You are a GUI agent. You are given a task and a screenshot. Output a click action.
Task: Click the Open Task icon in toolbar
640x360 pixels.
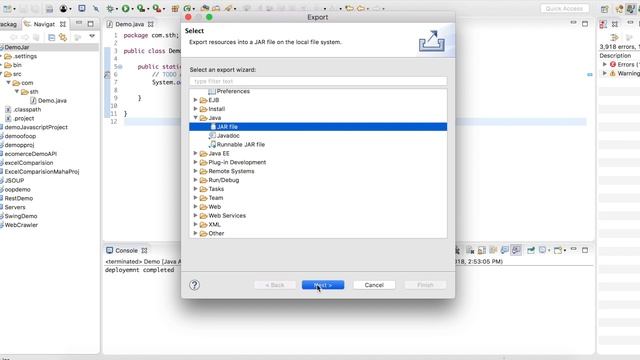[216, 8]
